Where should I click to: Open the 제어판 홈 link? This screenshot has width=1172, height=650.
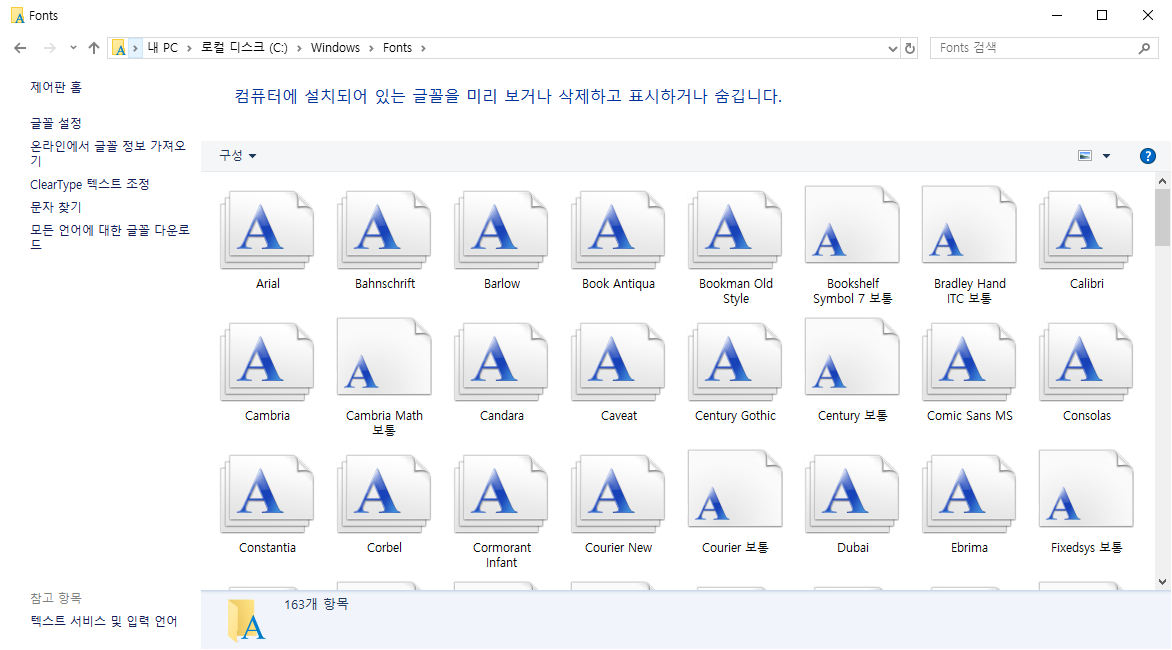56,87
